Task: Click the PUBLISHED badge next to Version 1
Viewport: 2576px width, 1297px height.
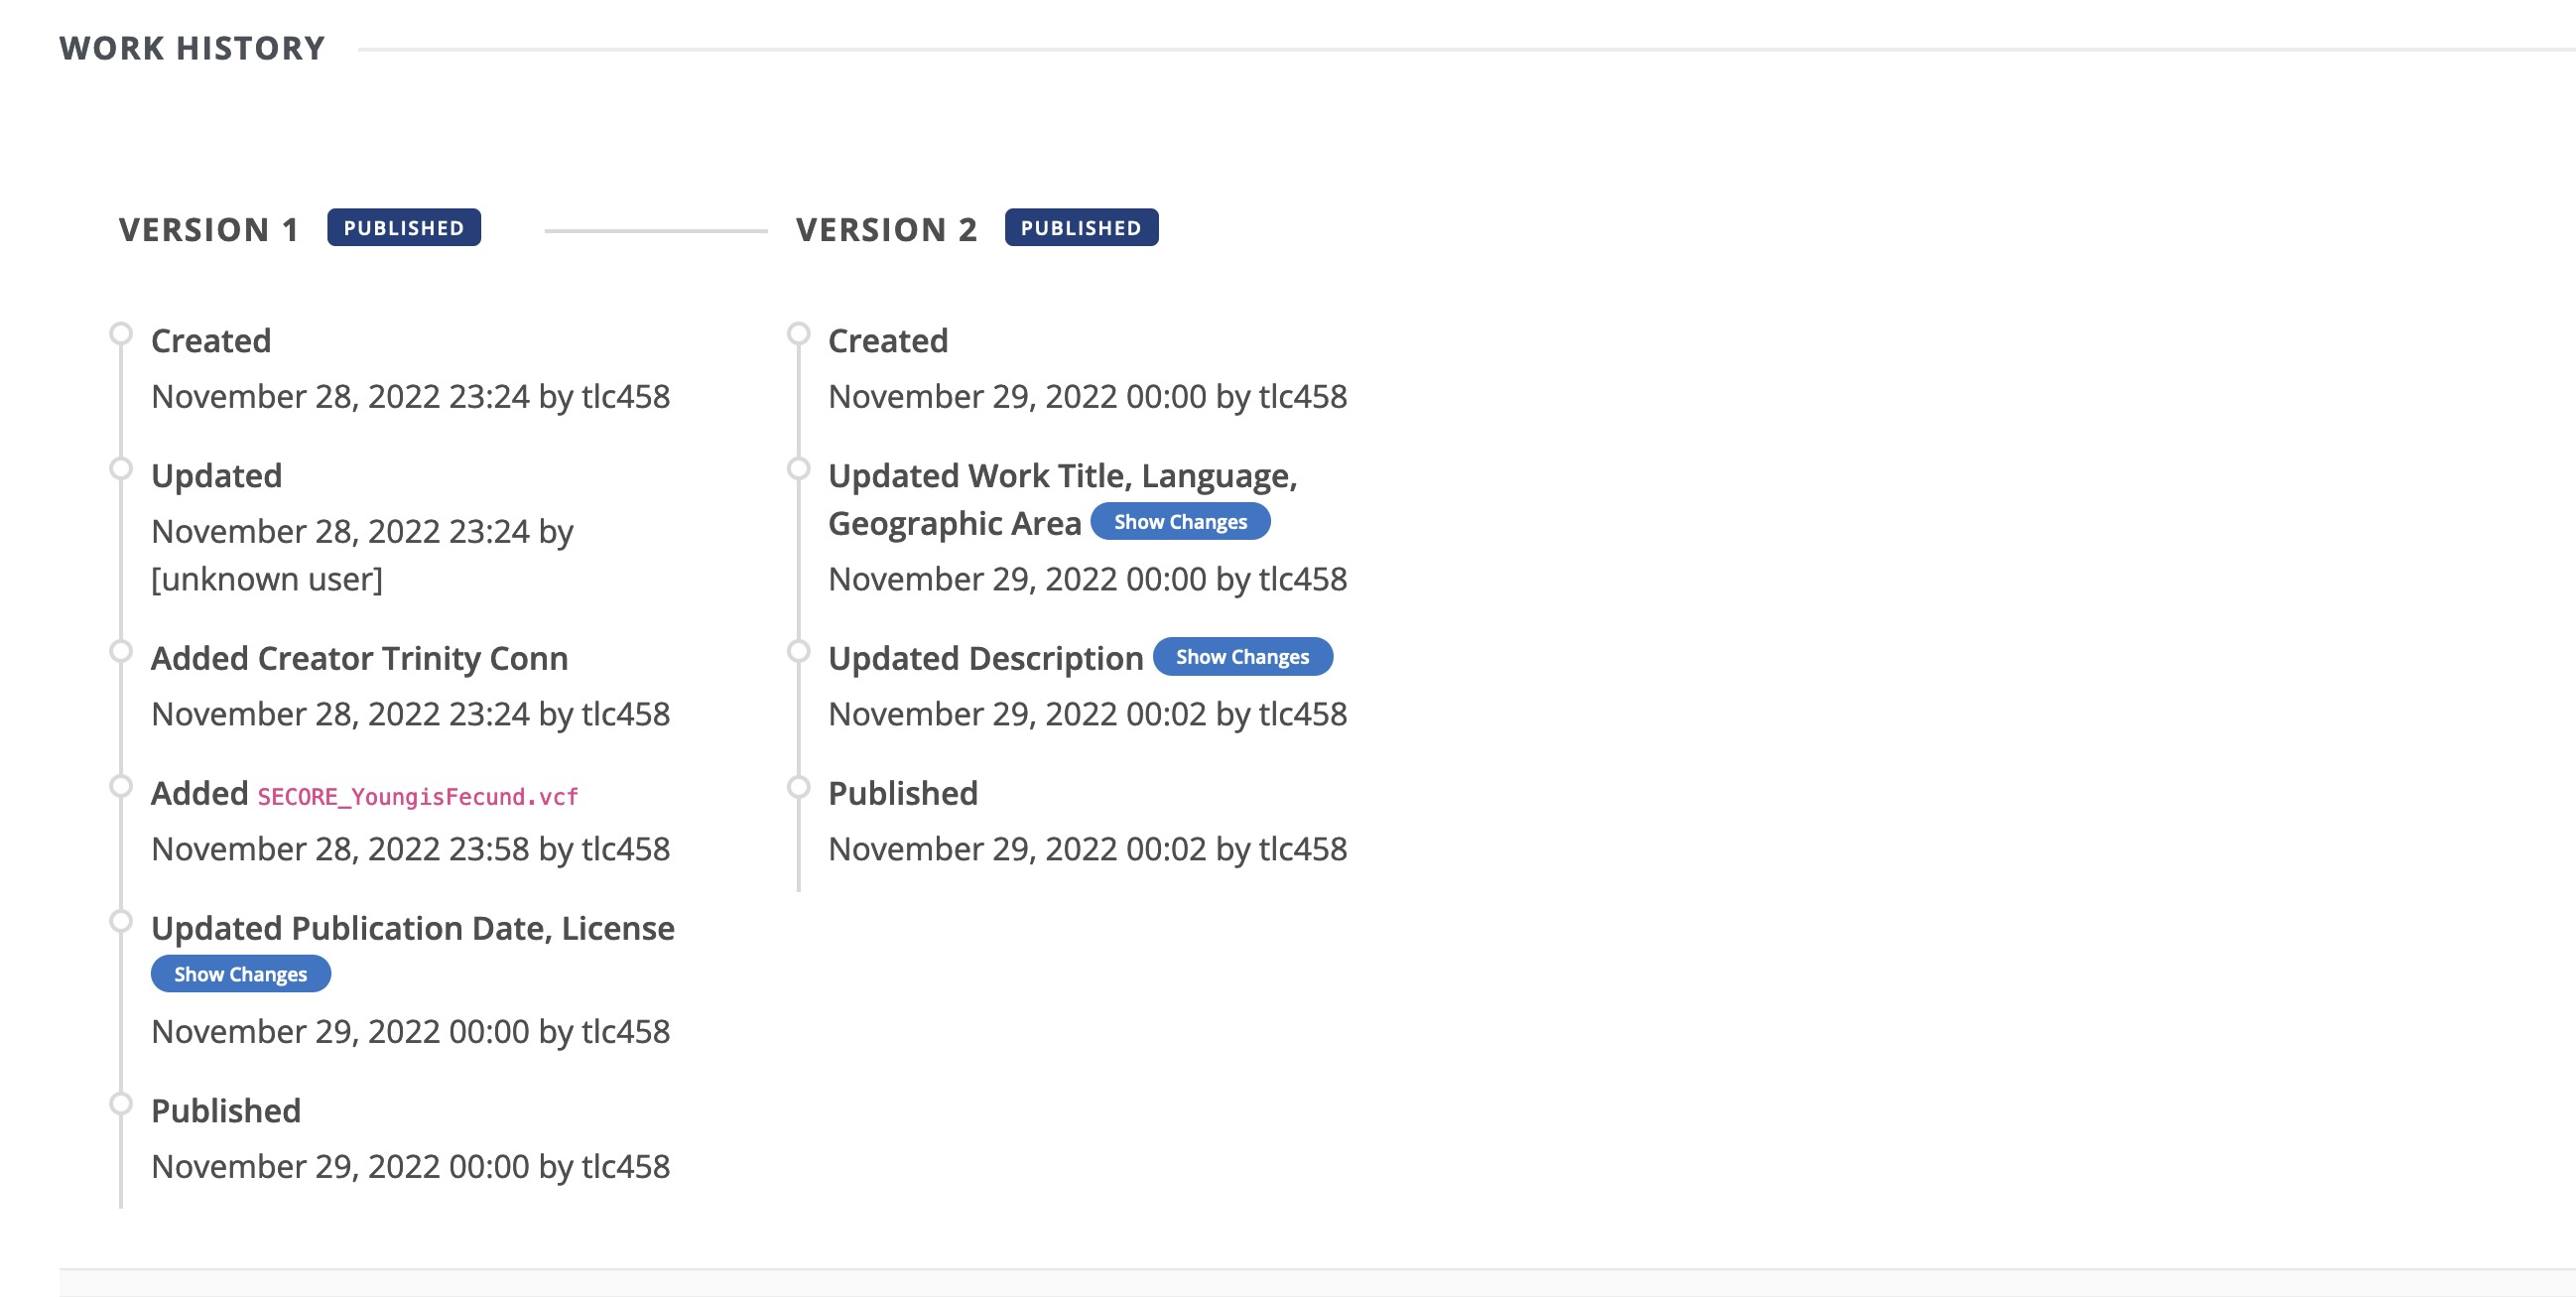Action: (x=404, y=227)
